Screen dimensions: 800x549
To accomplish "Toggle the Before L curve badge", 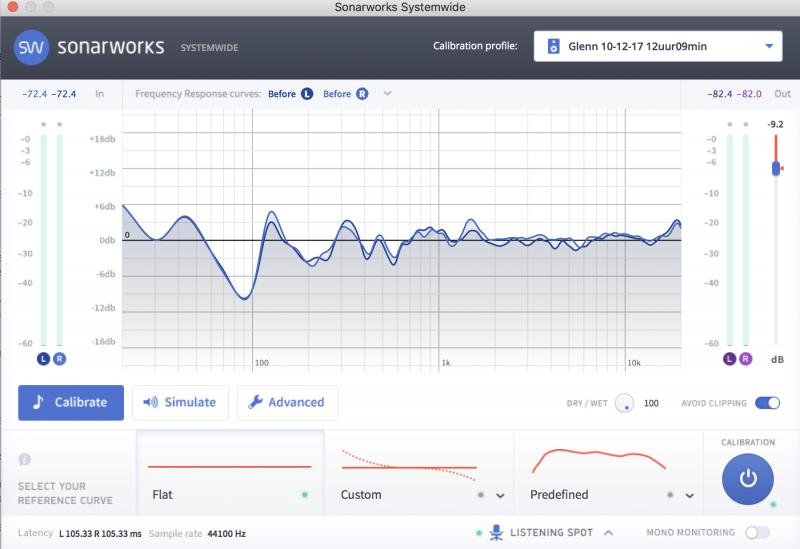I will click(x=307, y=94).
